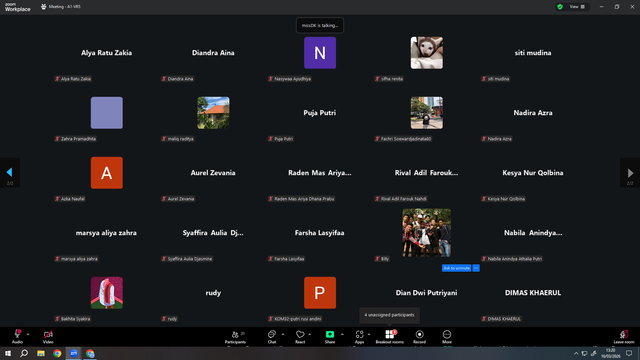Select Bakhita Syakira's illustrated avatar
Image resolution: width=640 pixels, height=360 pixels.
pyautogui.click(x=107, y=293)
